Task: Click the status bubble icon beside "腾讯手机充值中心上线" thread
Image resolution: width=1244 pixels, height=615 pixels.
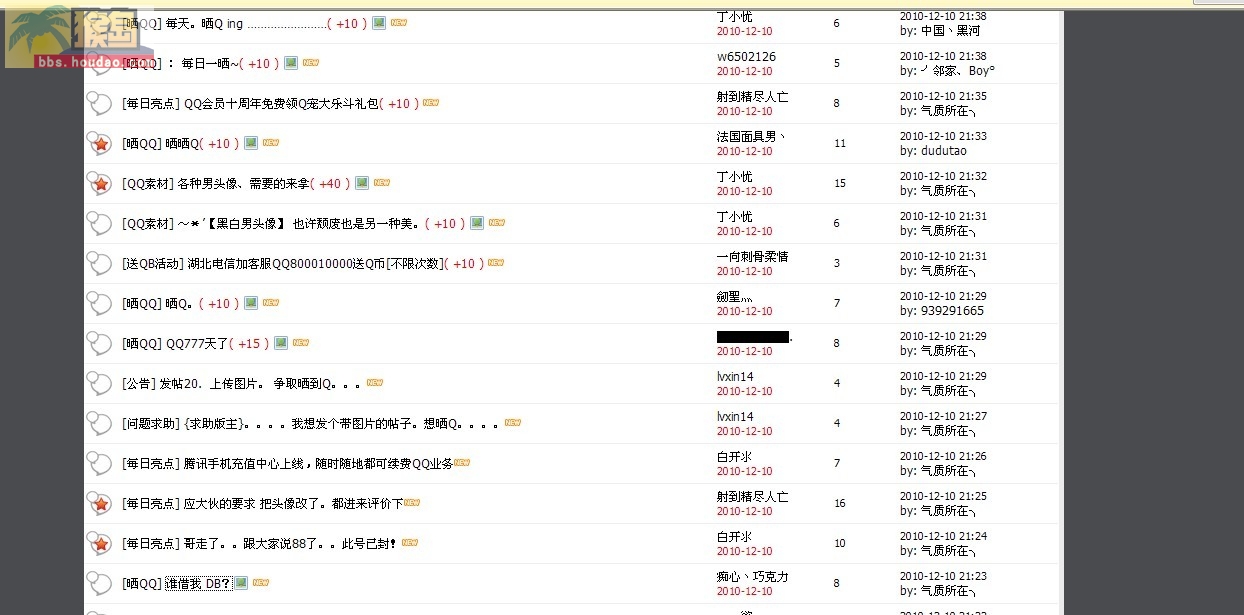Action: click(x=99, y=463)
